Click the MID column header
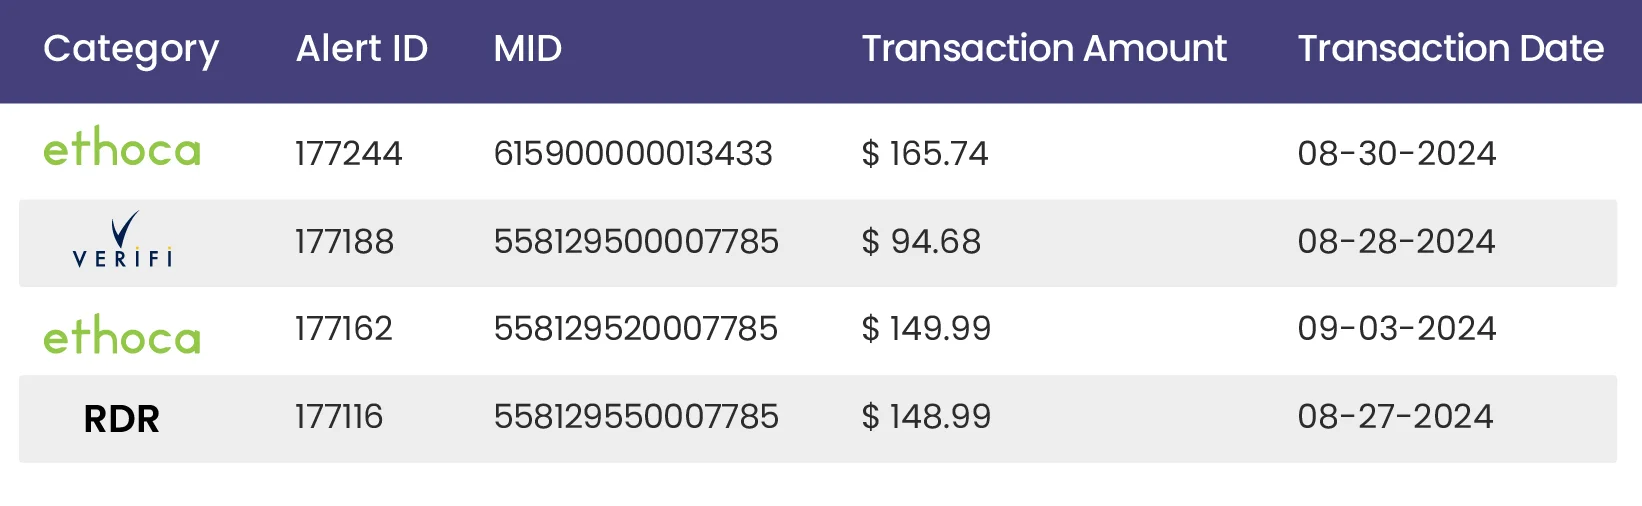Viewport: 1642px width, 506px height. [x=528, y=48]
